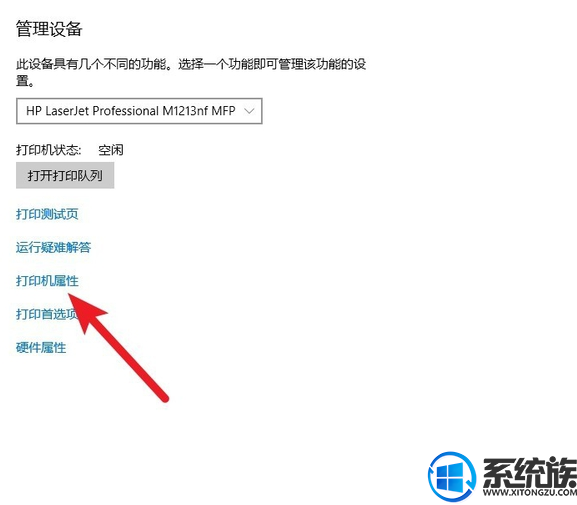577x505 pixels.
Task: Open the 硬件属性 link
Action: point(41,347)
